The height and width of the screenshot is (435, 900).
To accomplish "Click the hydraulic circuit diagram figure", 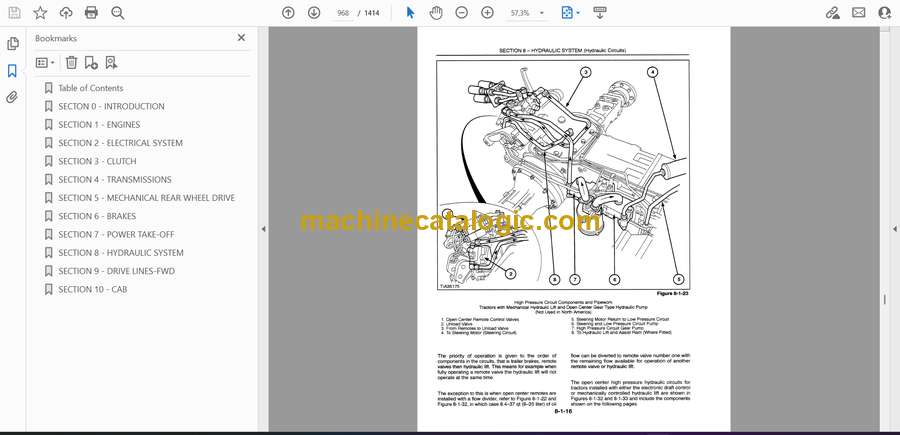I will (562, 175).
